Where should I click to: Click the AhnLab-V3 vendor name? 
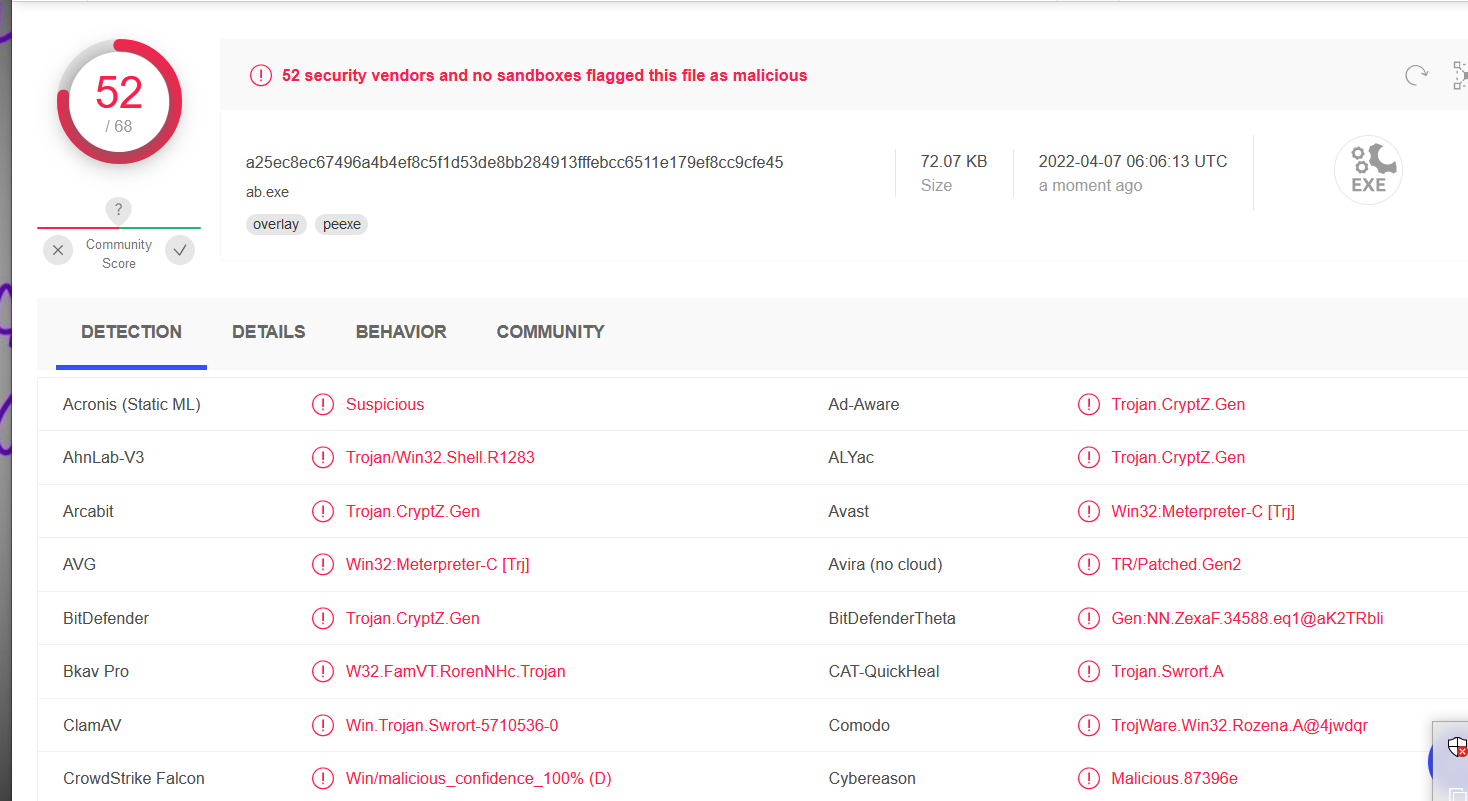(104, 457)
